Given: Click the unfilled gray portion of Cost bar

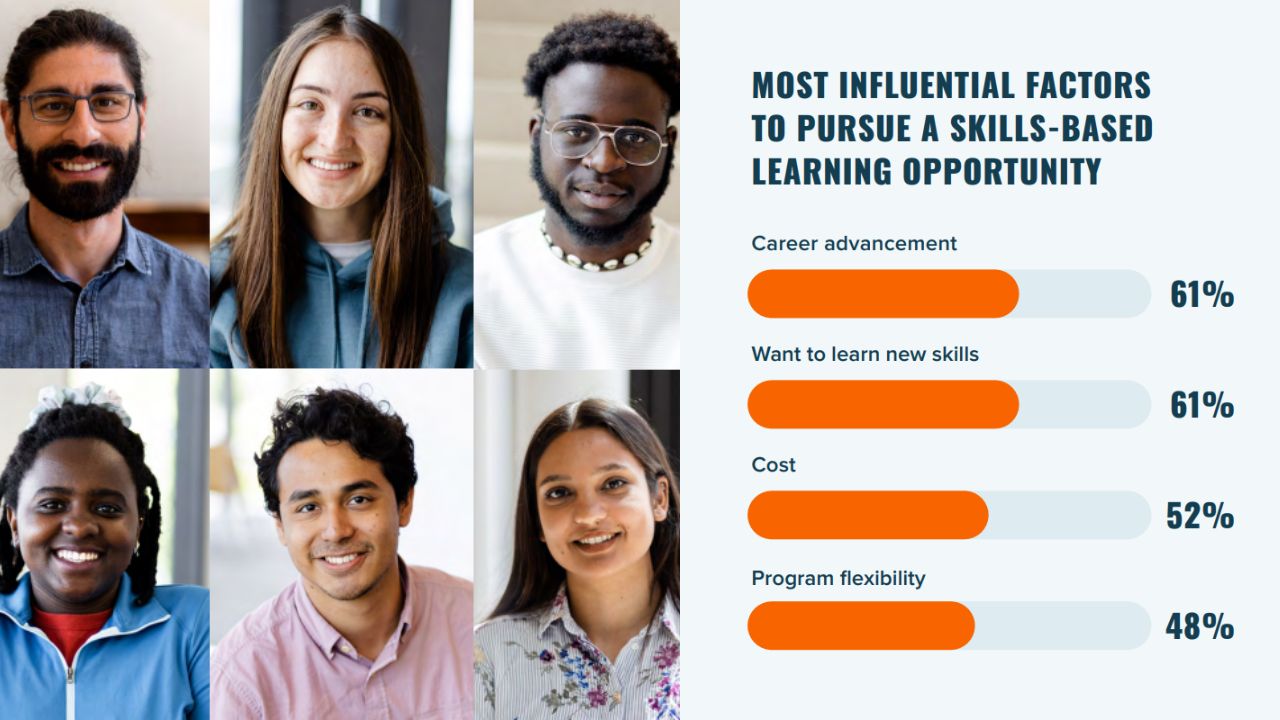Looking at the screenshot, I should (1070, 515).
